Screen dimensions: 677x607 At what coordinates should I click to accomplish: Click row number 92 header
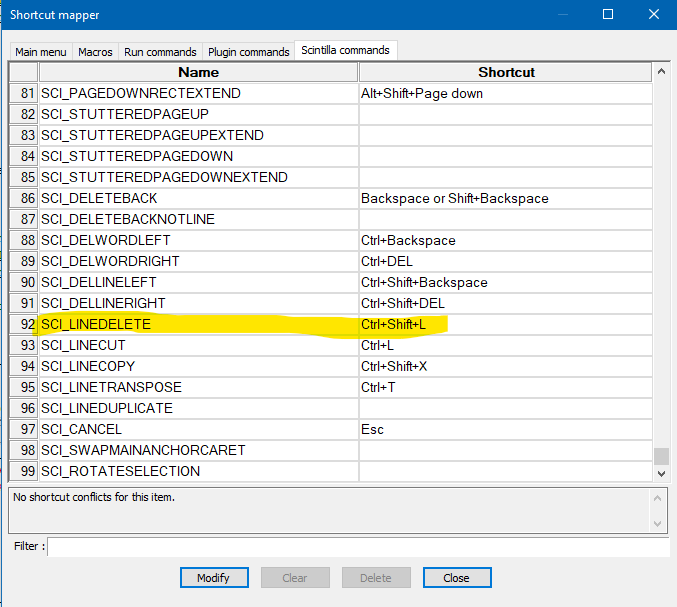[24, 324]
